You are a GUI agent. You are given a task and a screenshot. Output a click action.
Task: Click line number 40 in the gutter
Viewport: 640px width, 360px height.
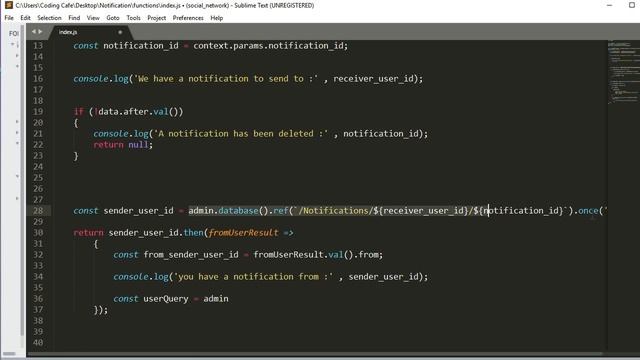[x=38, y=343]
